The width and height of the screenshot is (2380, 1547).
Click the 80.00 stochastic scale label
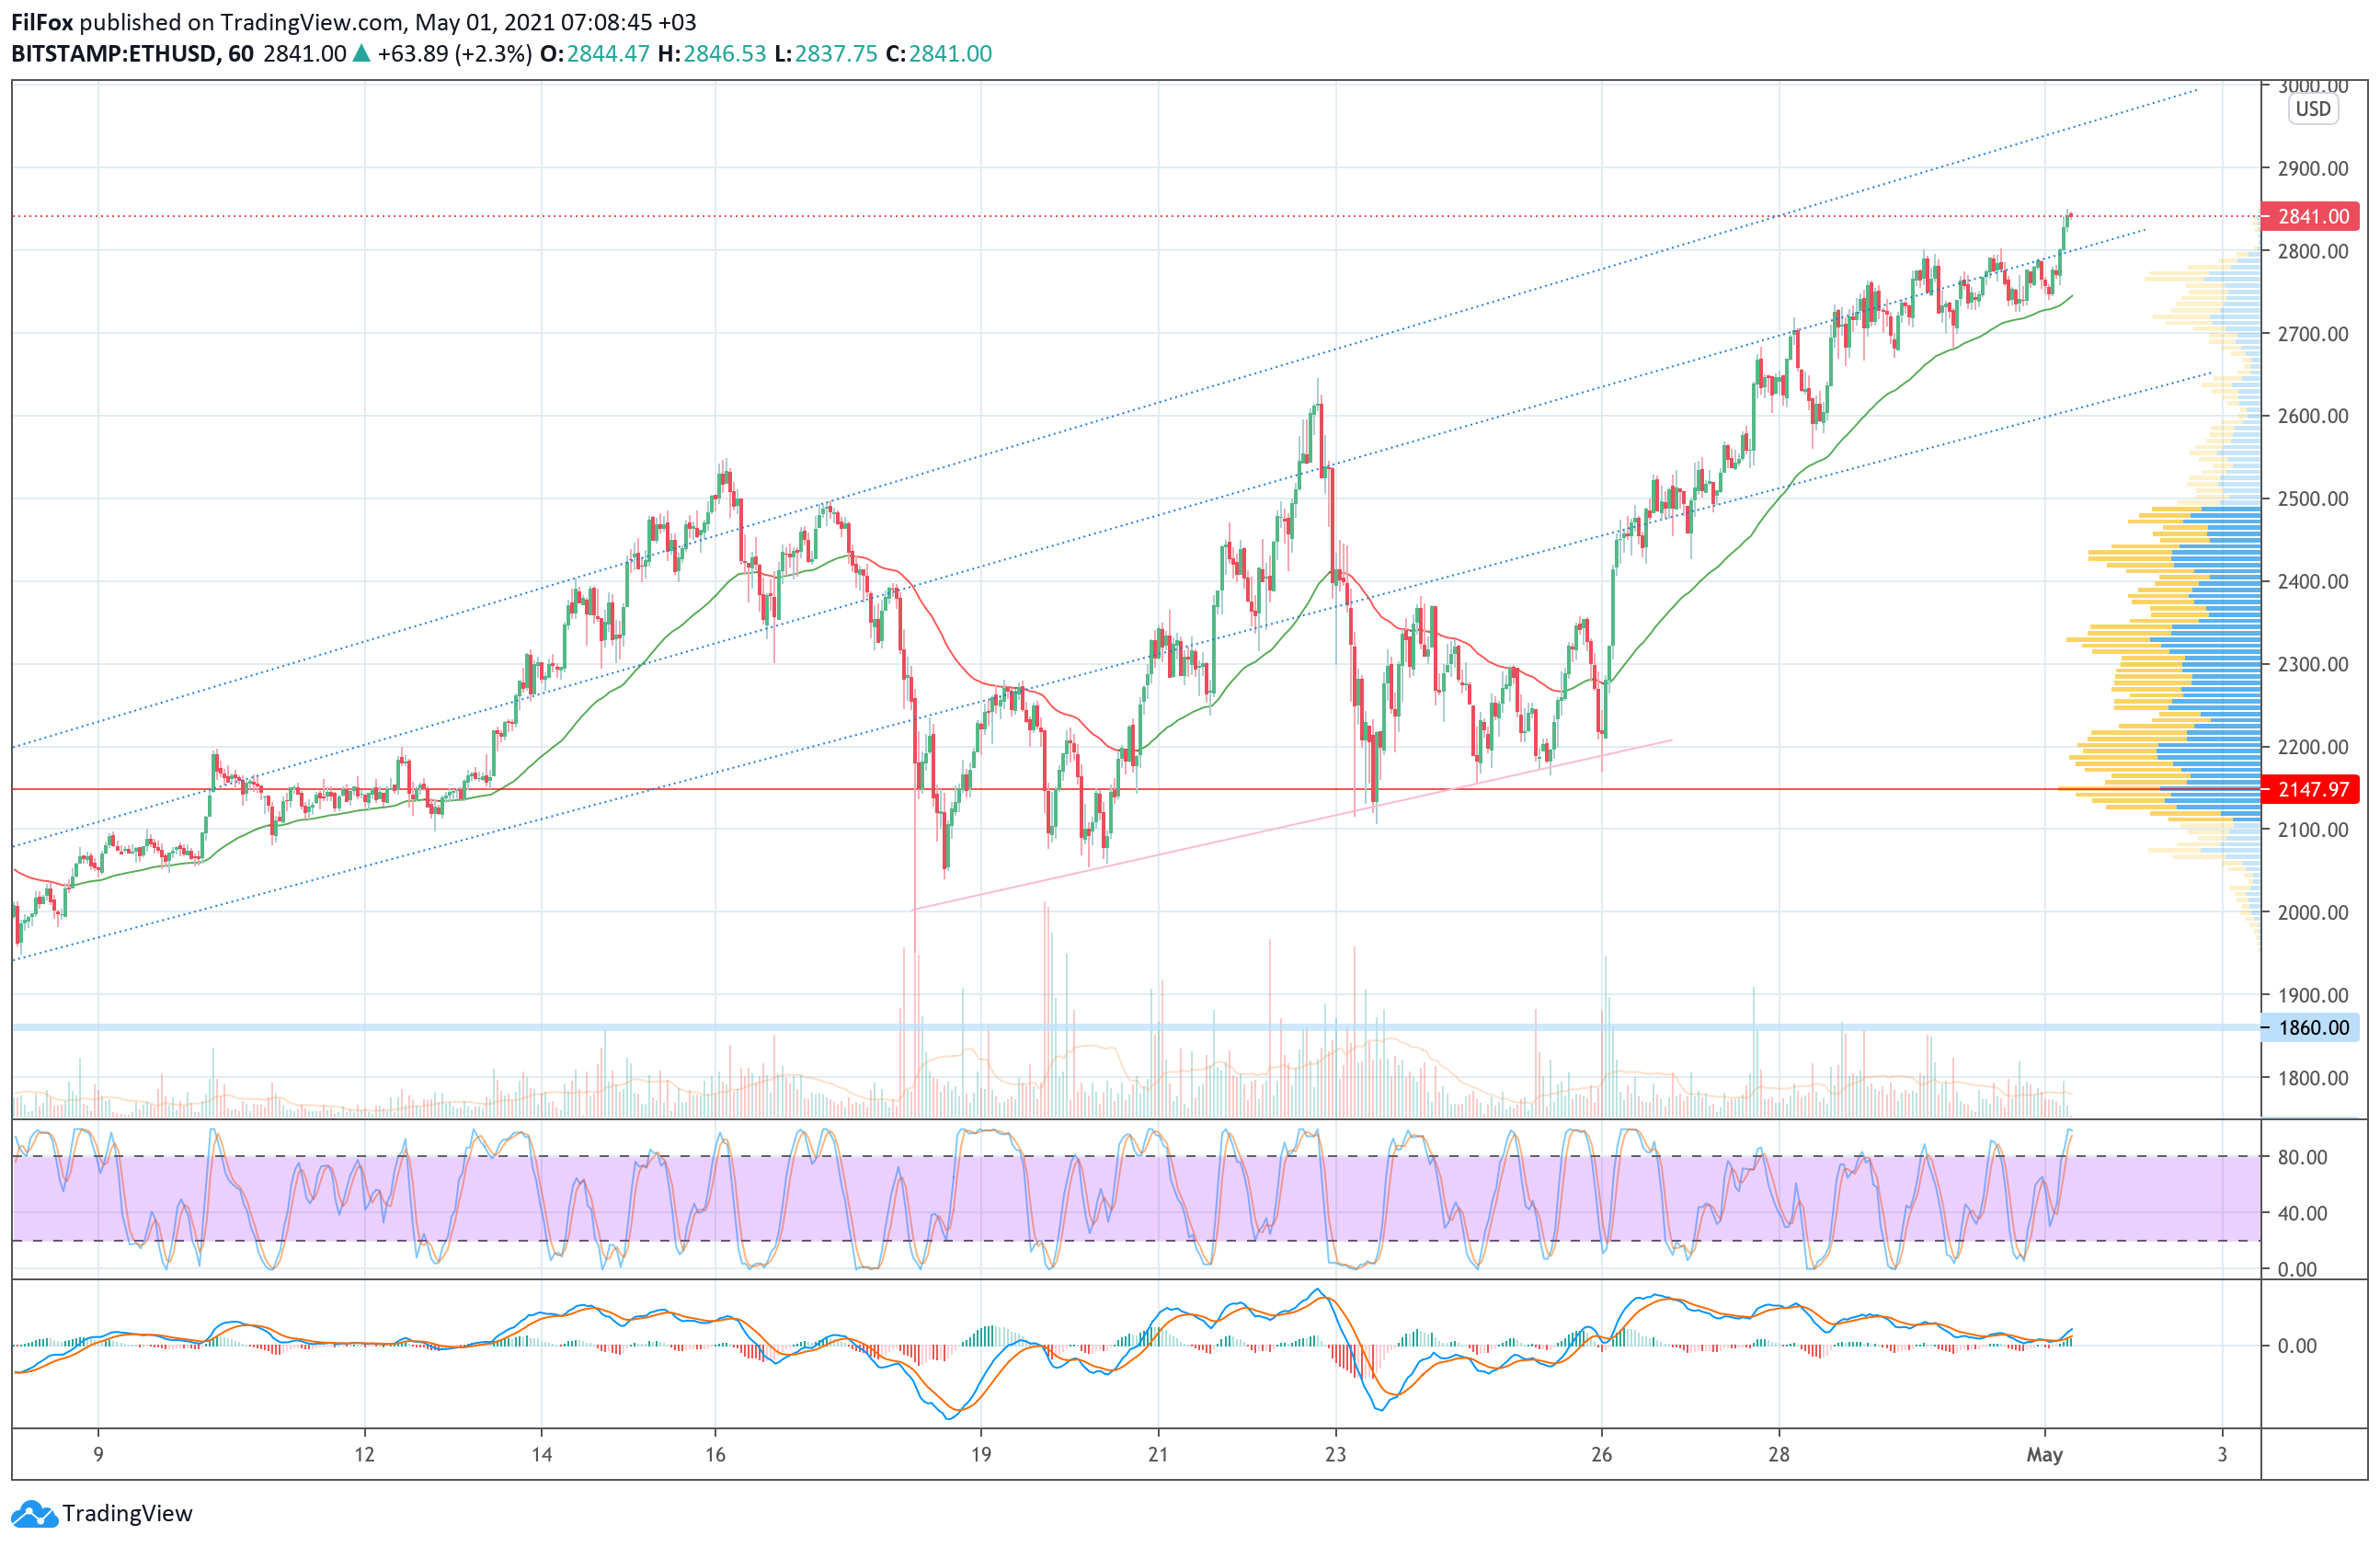click(x=2302, y=1157)
